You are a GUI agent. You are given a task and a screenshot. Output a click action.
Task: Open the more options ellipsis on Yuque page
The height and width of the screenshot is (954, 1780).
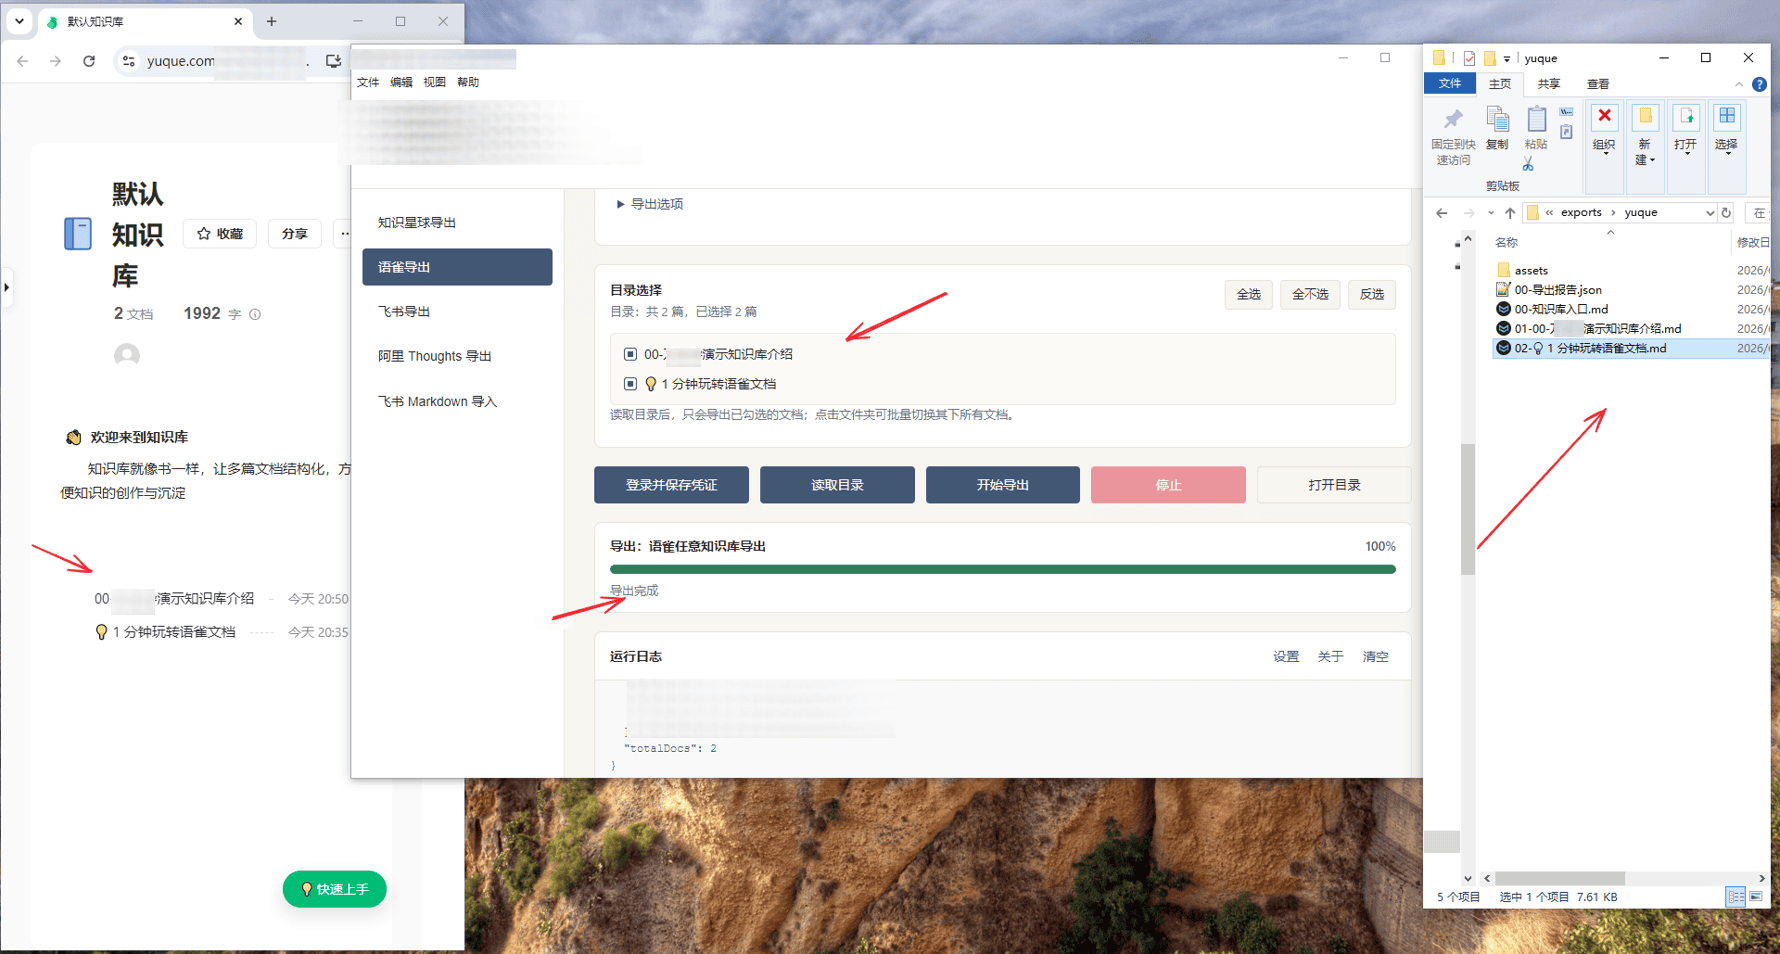tap(345, 234)
